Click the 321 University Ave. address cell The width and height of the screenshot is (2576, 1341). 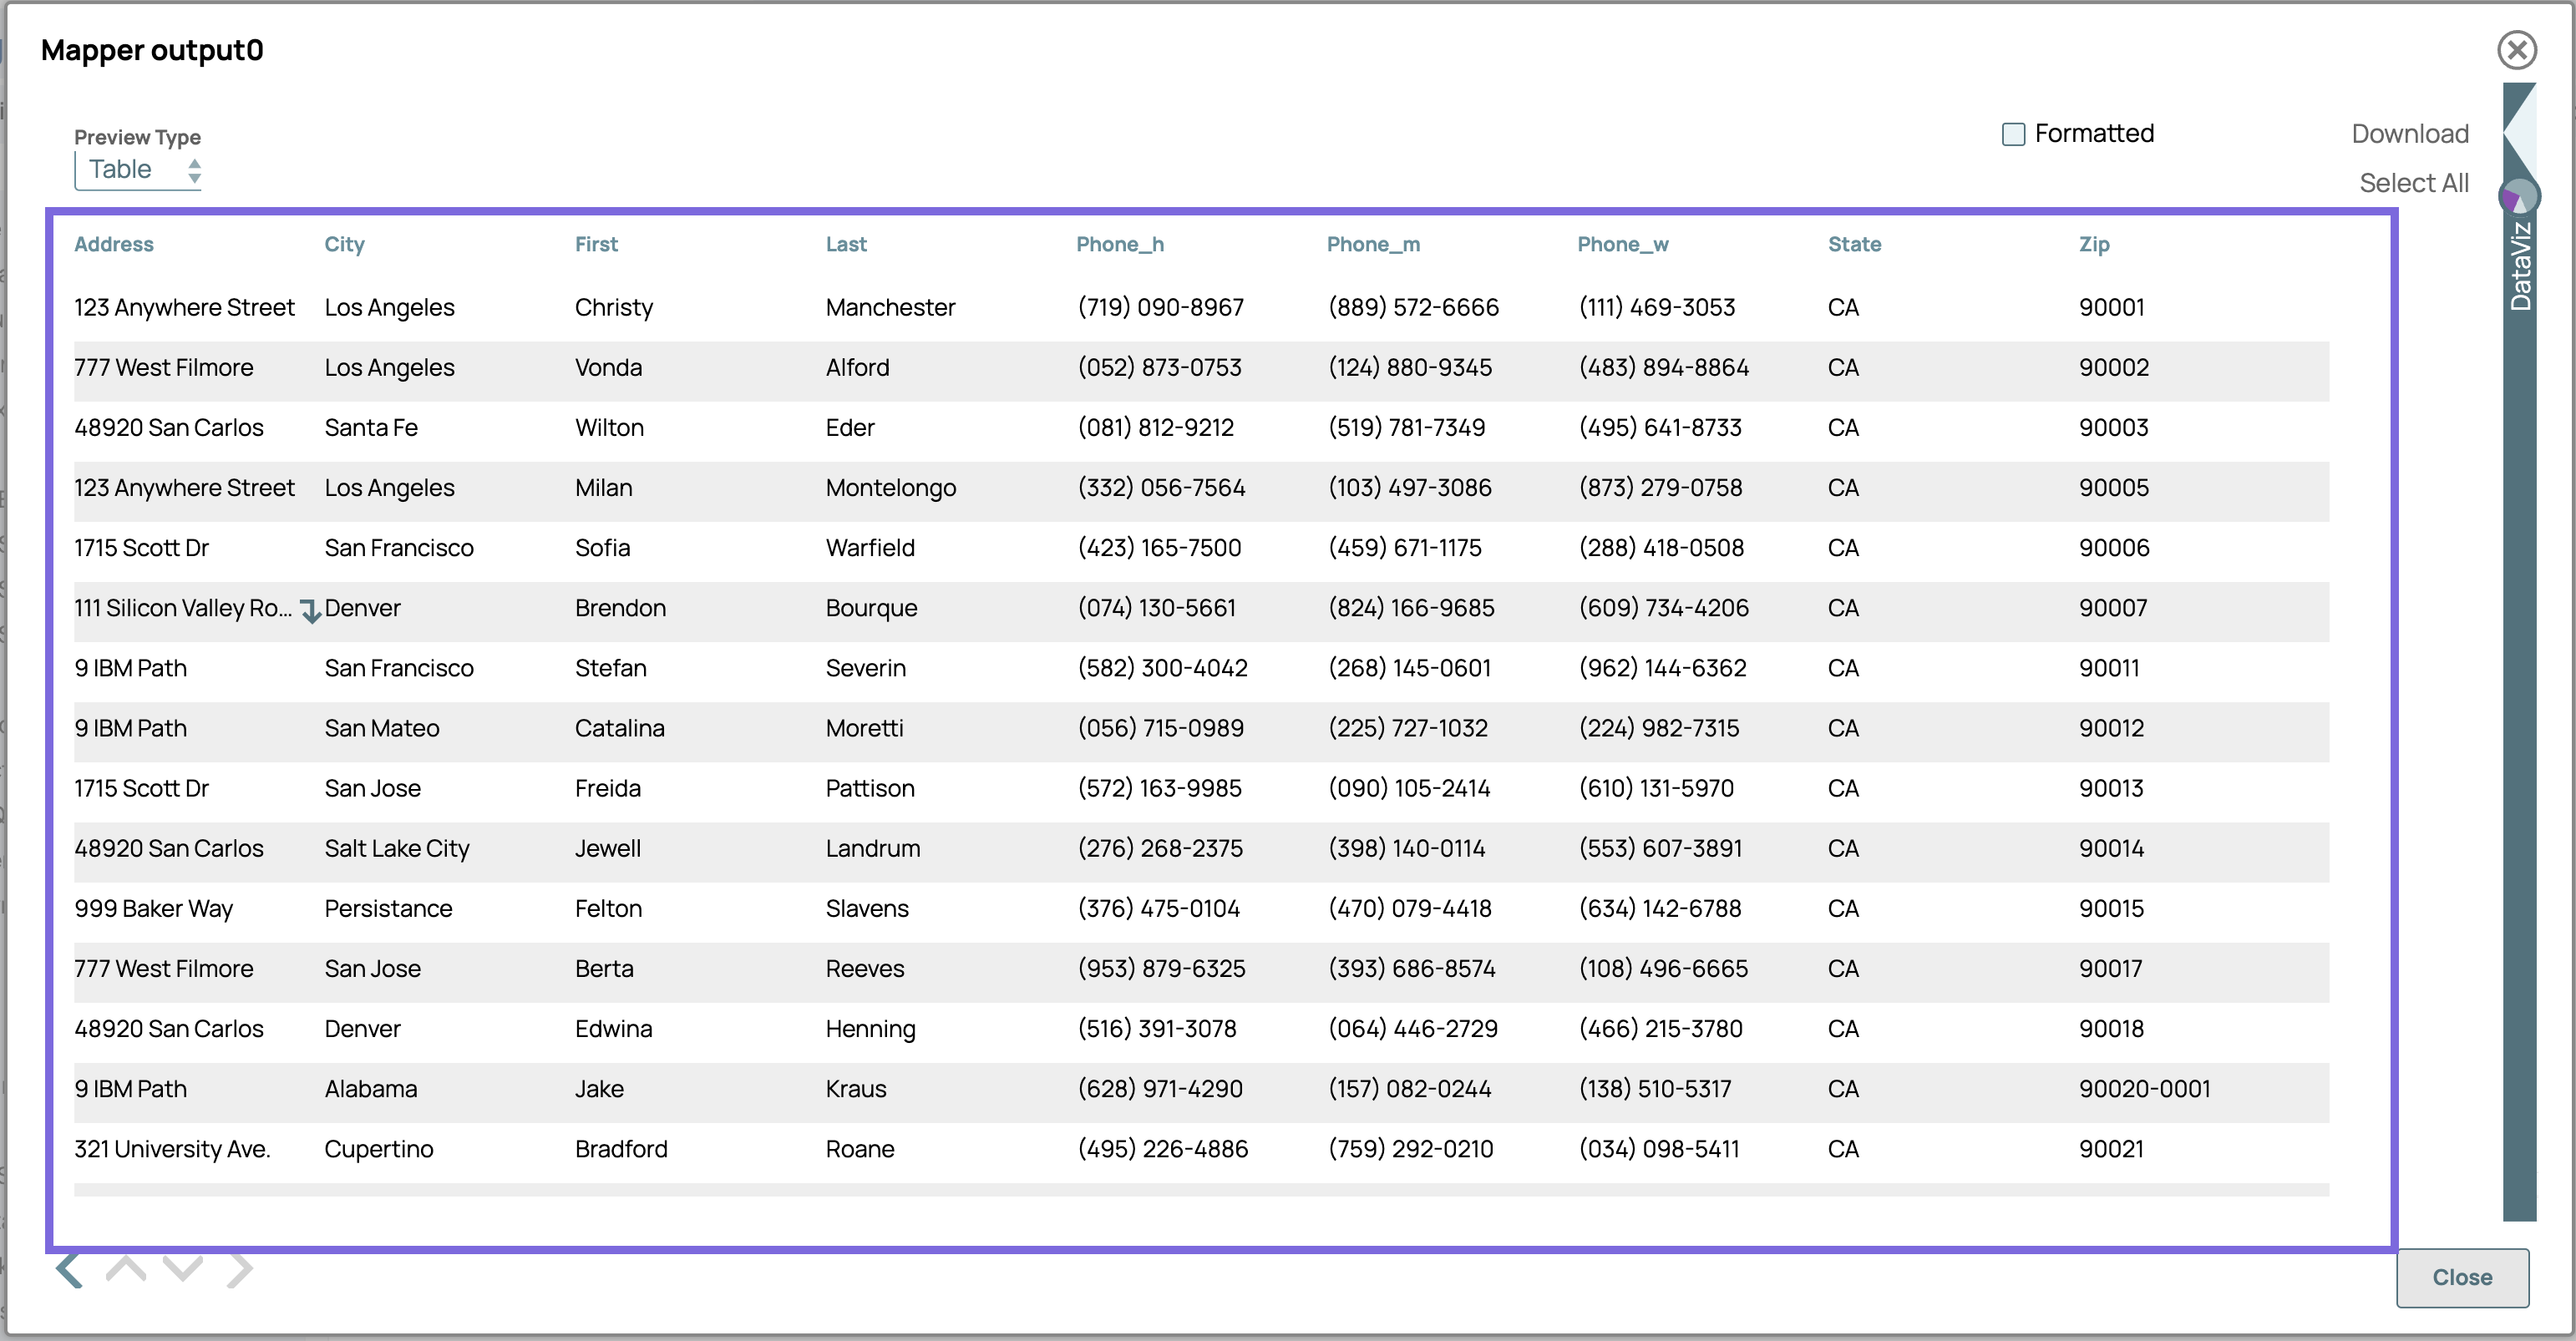(x=172, y=1148)
